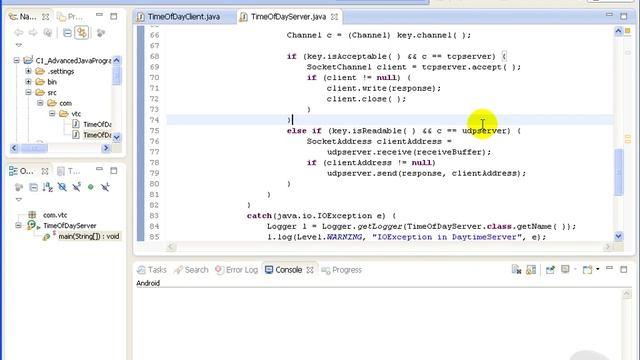640x360 pixels.
Task: Select main(String[]) : void method
Action: (x=89, y=236)
